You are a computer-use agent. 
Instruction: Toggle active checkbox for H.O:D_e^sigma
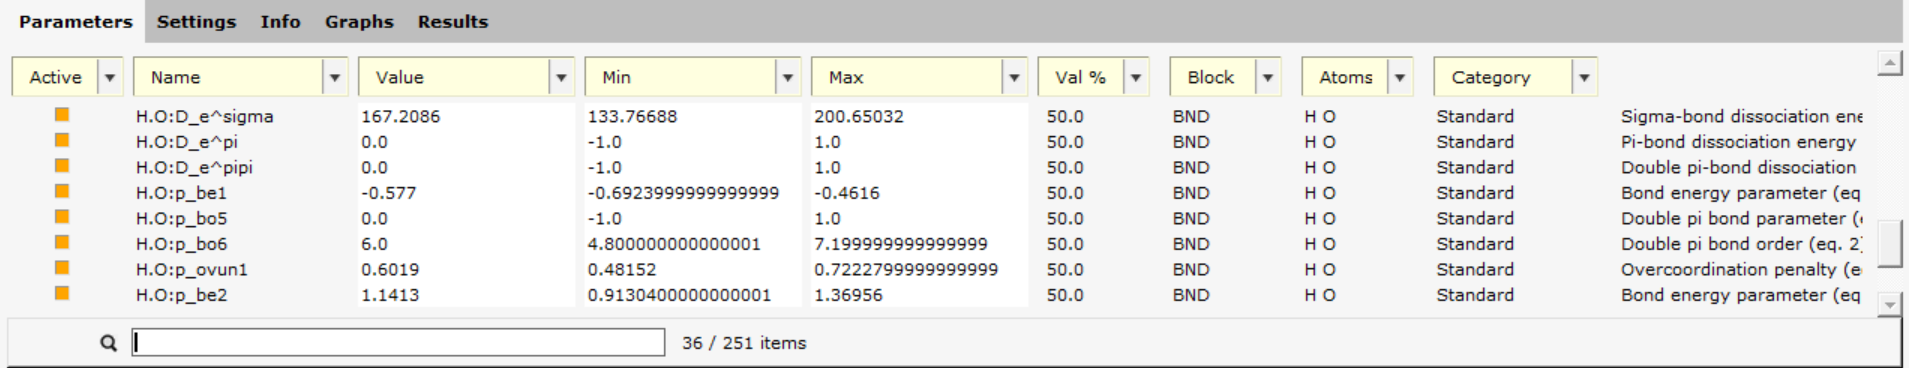click(x=62, y=115)
